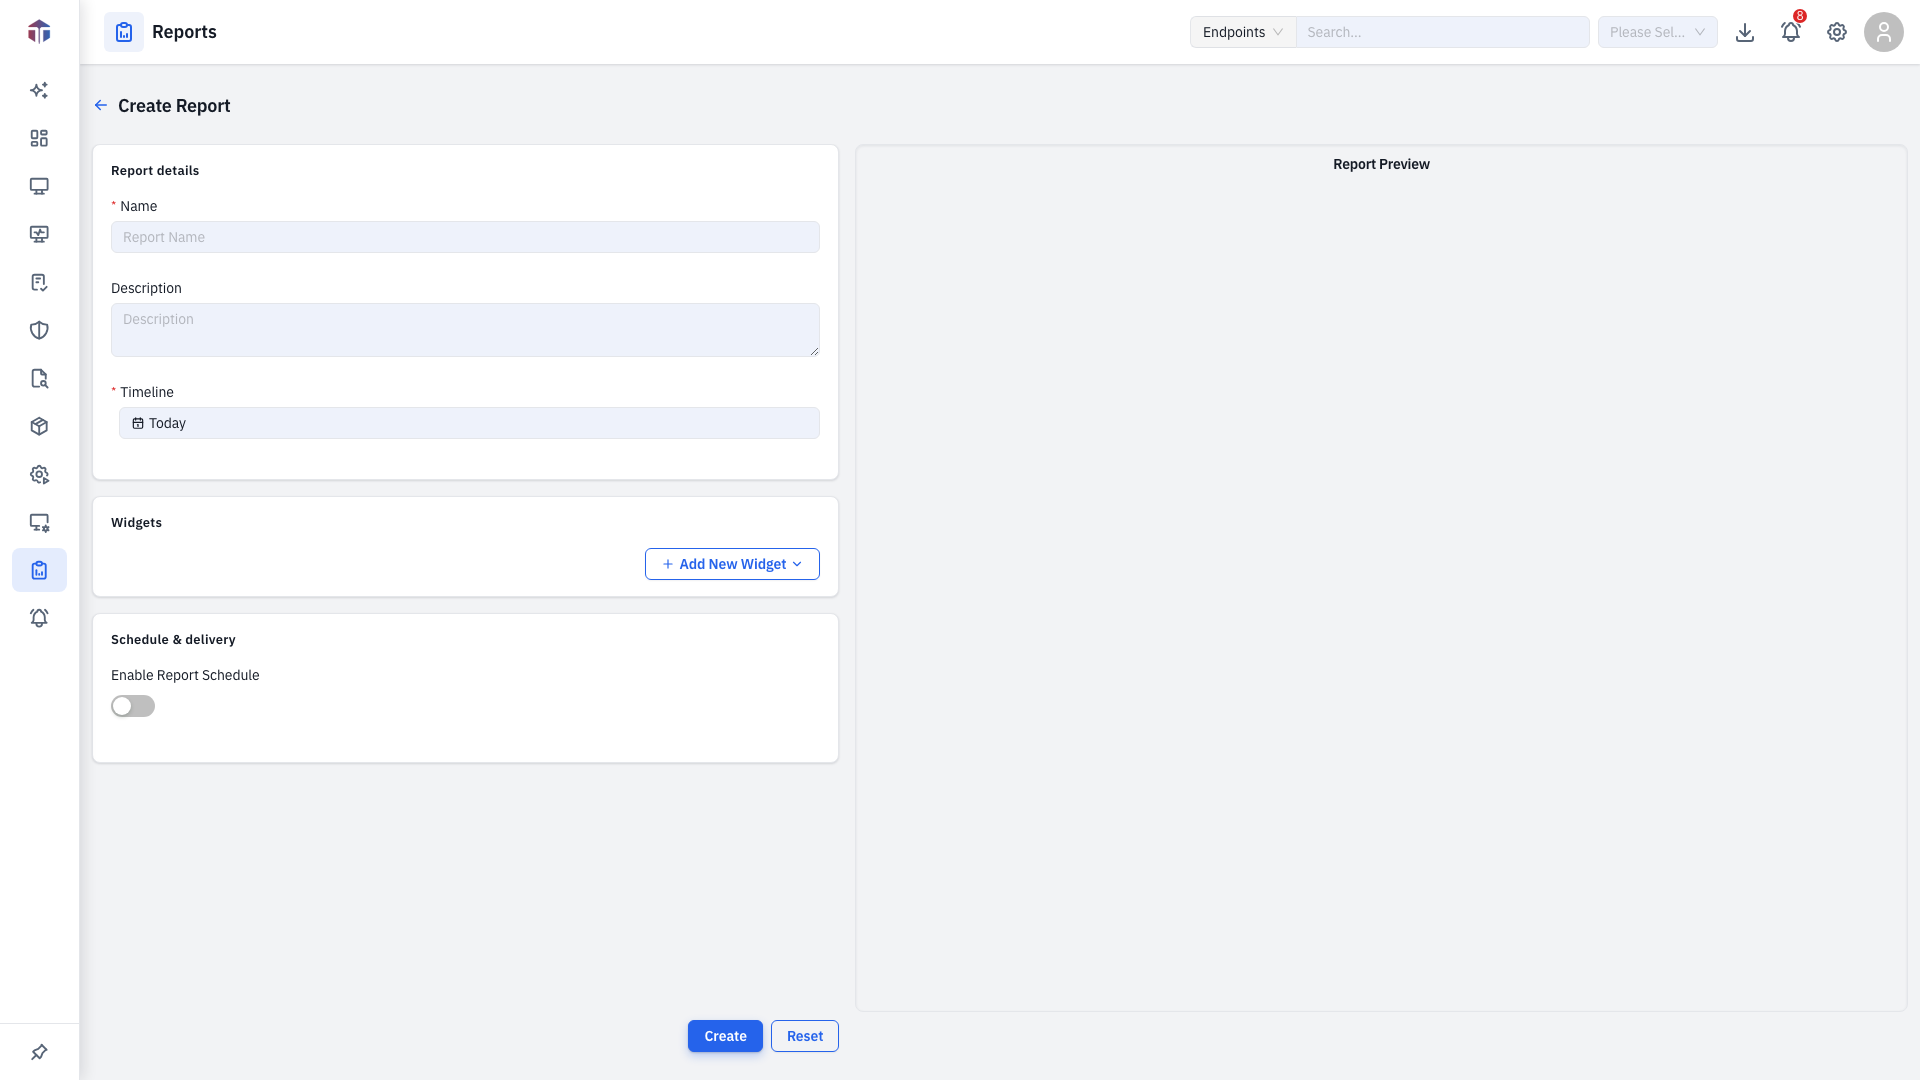Open the gear with play automation icon
This screenshot has height=1080, width=1920.
[x=39, y=474]
